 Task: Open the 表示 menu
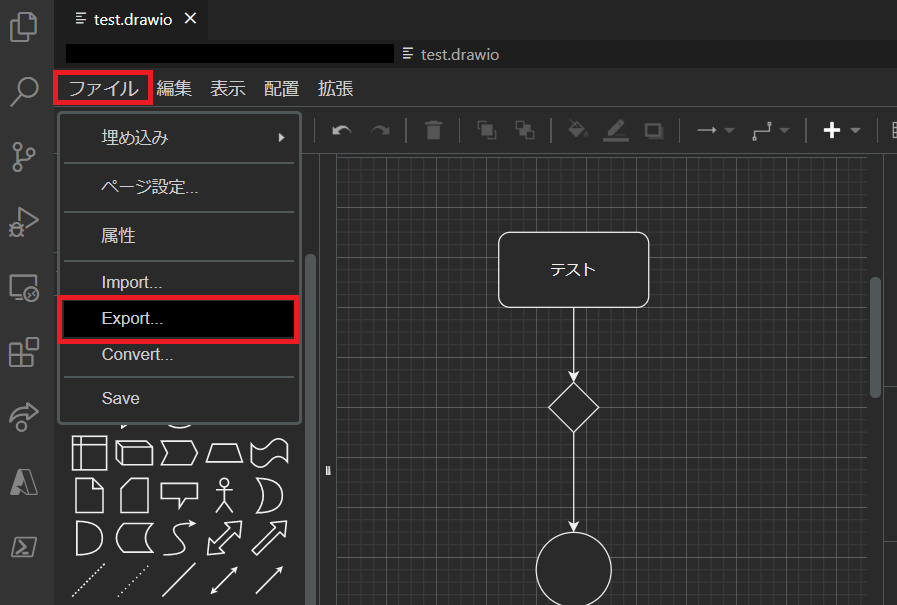[x=228, y=89]
